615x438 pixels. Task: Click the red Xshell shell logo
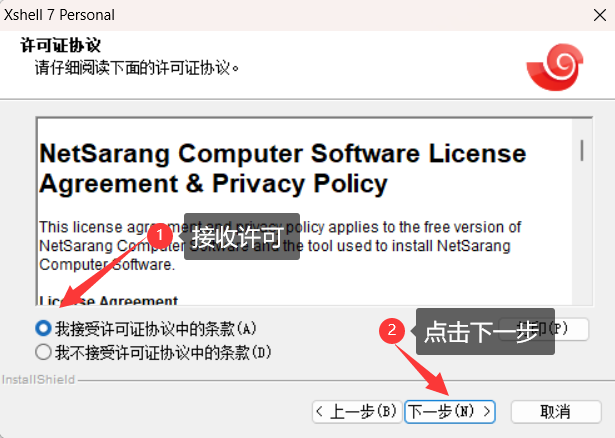coord(555,67)
